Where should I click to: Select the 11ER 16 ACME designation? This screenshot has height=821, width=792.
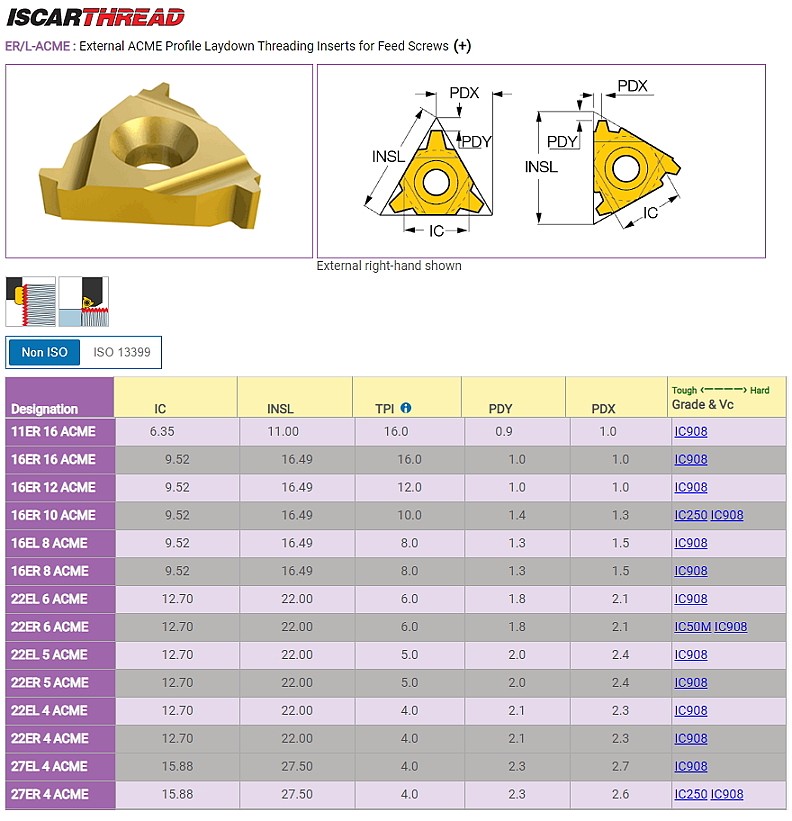(53, 431)
